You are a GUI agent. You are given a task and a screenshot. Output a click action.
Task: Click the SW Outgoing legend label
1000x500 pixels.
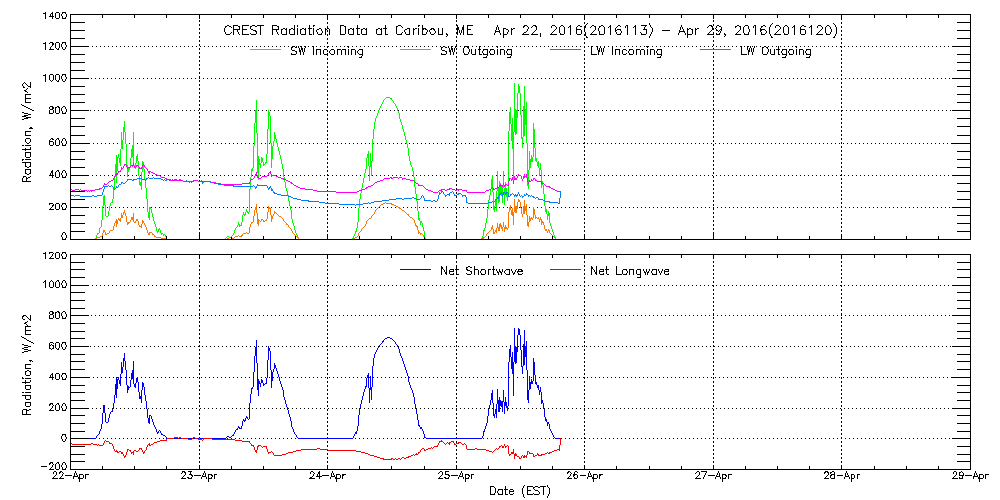tap(477, 51)
